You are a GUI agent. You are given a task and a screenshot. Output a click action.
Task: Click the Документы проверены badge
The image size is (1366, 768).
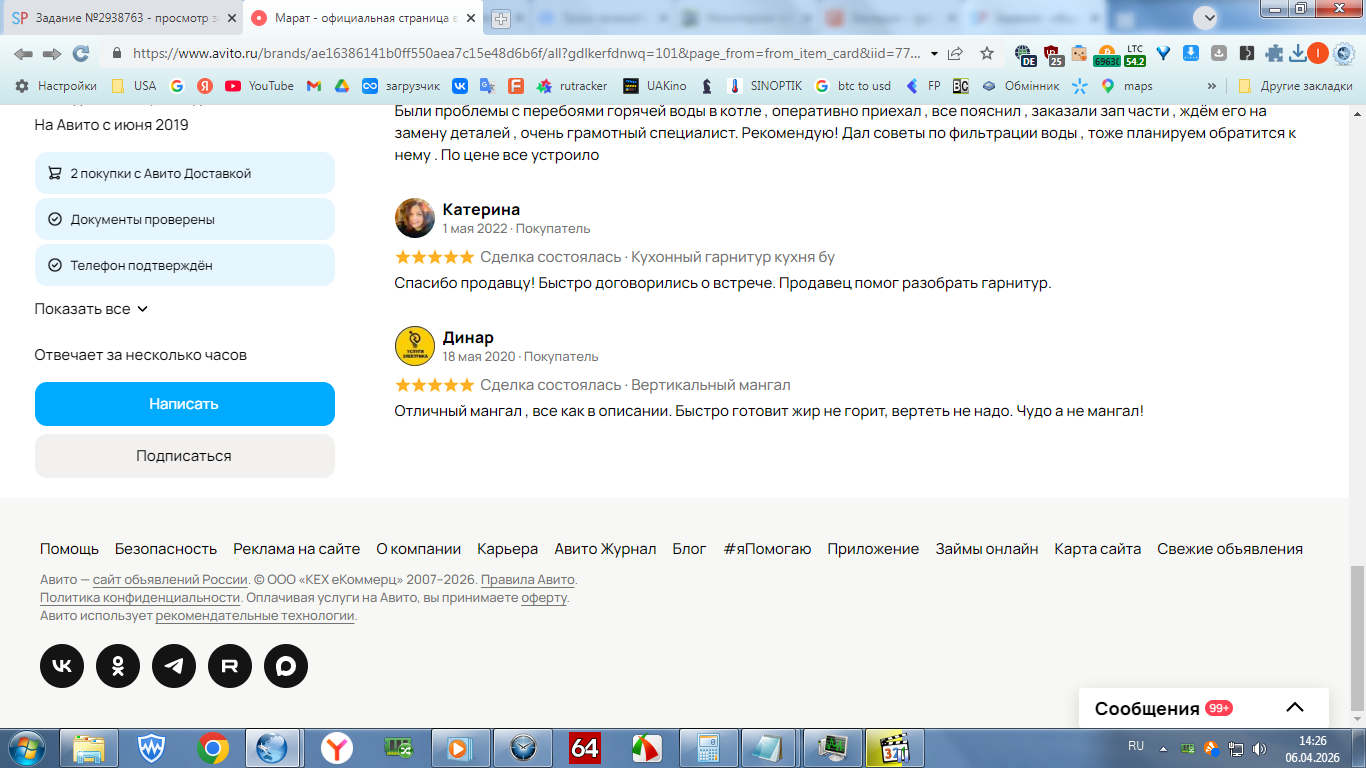[x=184, y=219]
